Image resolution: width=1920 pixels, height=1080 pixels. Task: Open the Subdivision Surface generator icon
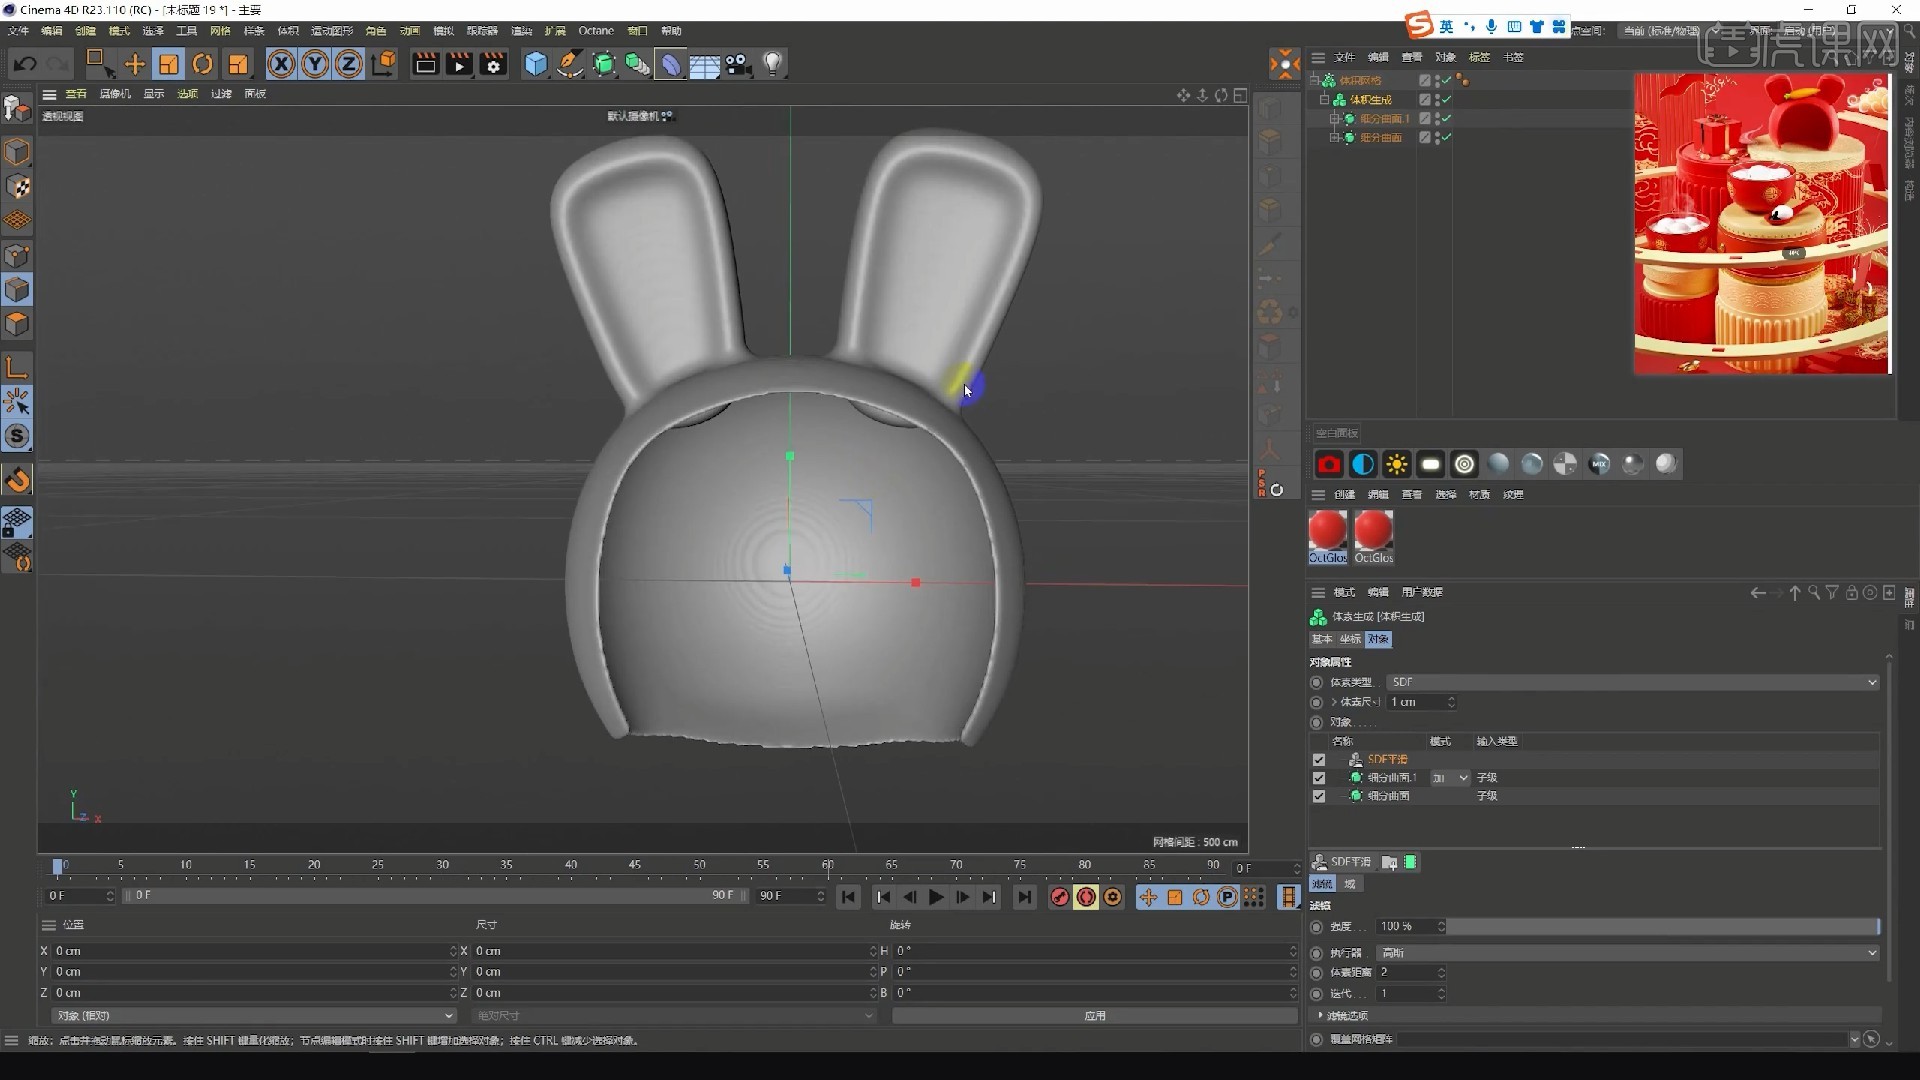(x=604, y=65)
